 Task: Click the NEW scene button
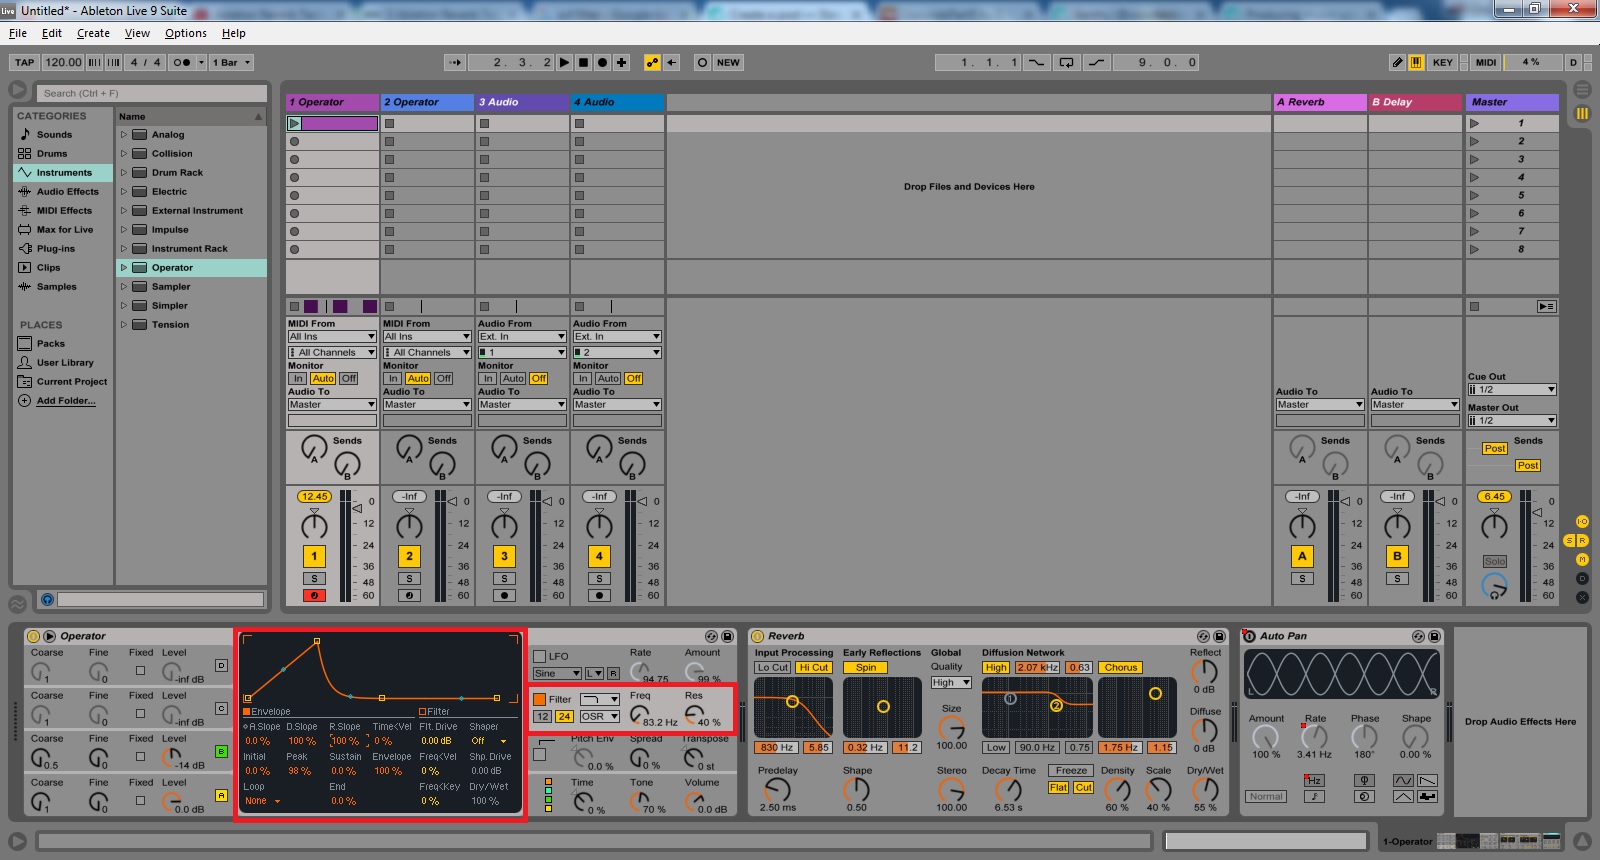click(x=728, y=62)
